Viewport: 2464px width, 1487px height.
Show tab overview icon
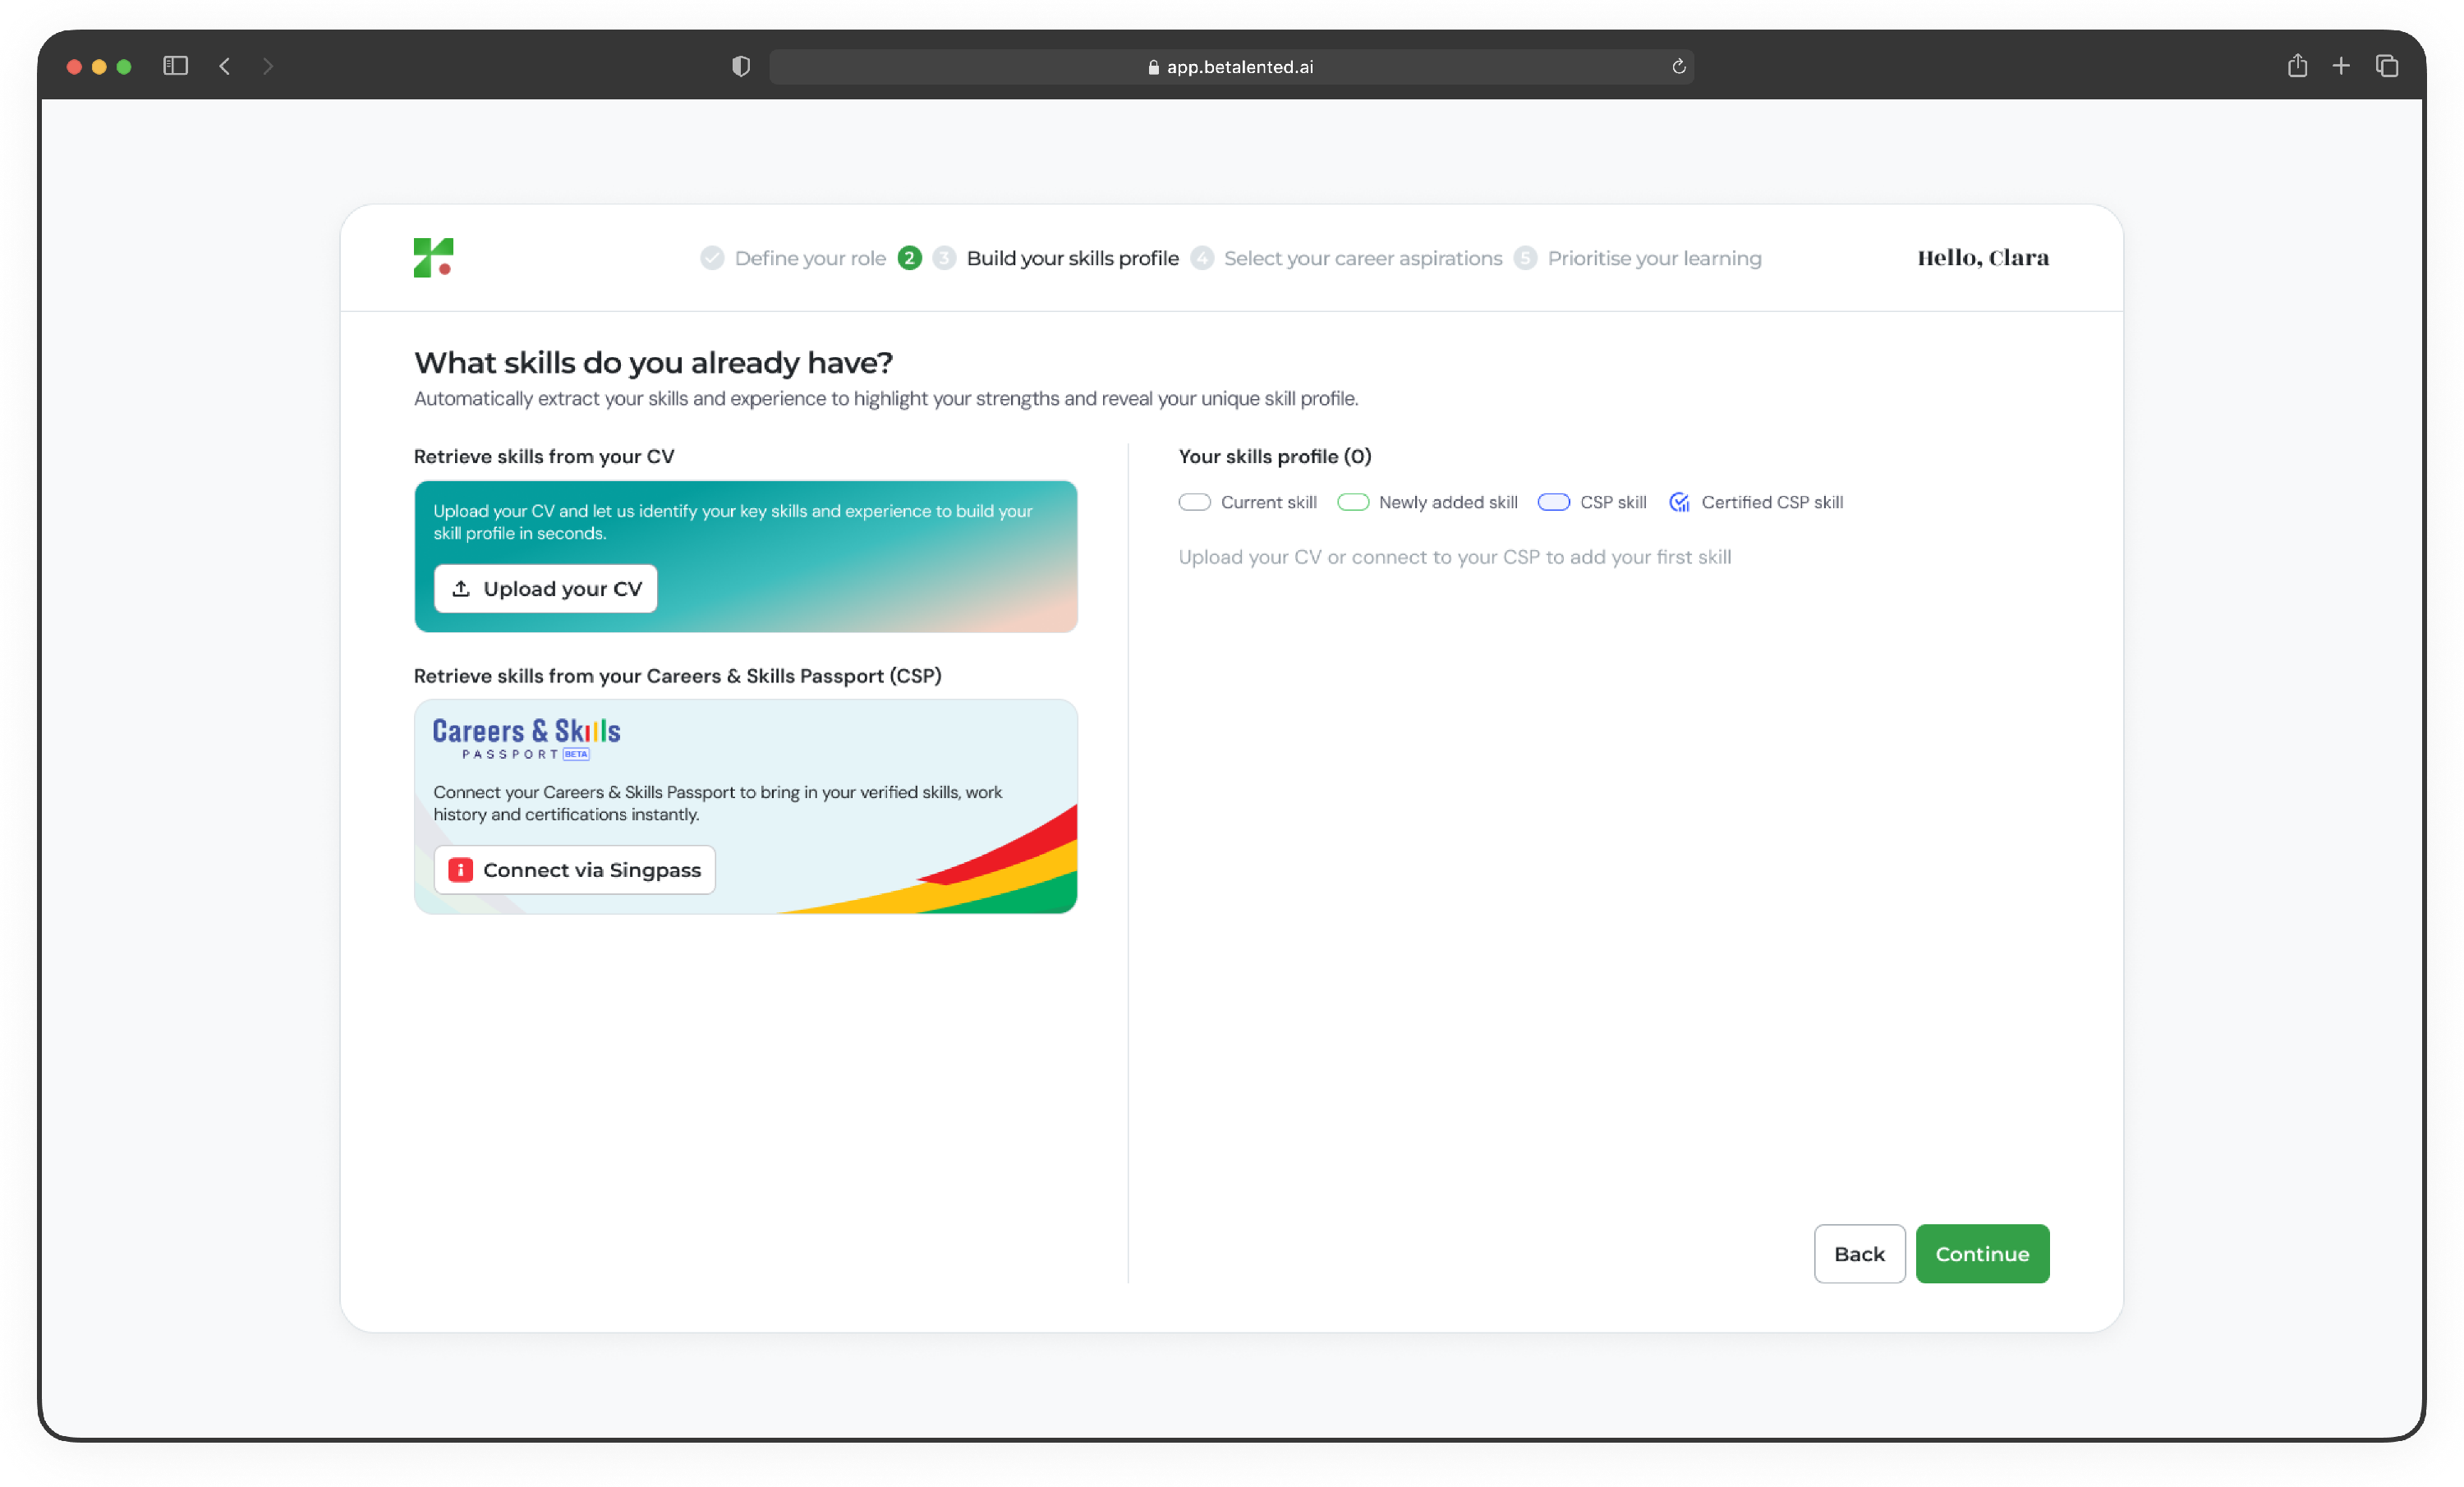click(x=2387, y=66)
